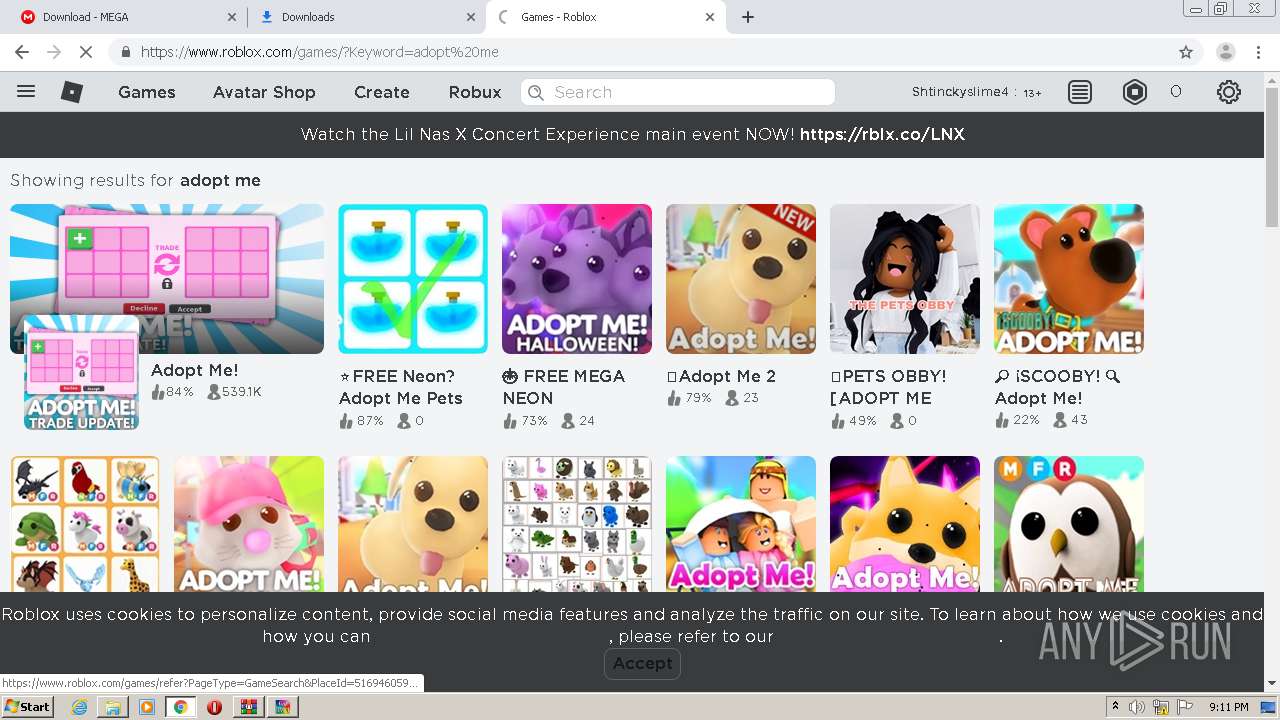
Task: Go back in Chrome browser
Action: click(22, 52)
